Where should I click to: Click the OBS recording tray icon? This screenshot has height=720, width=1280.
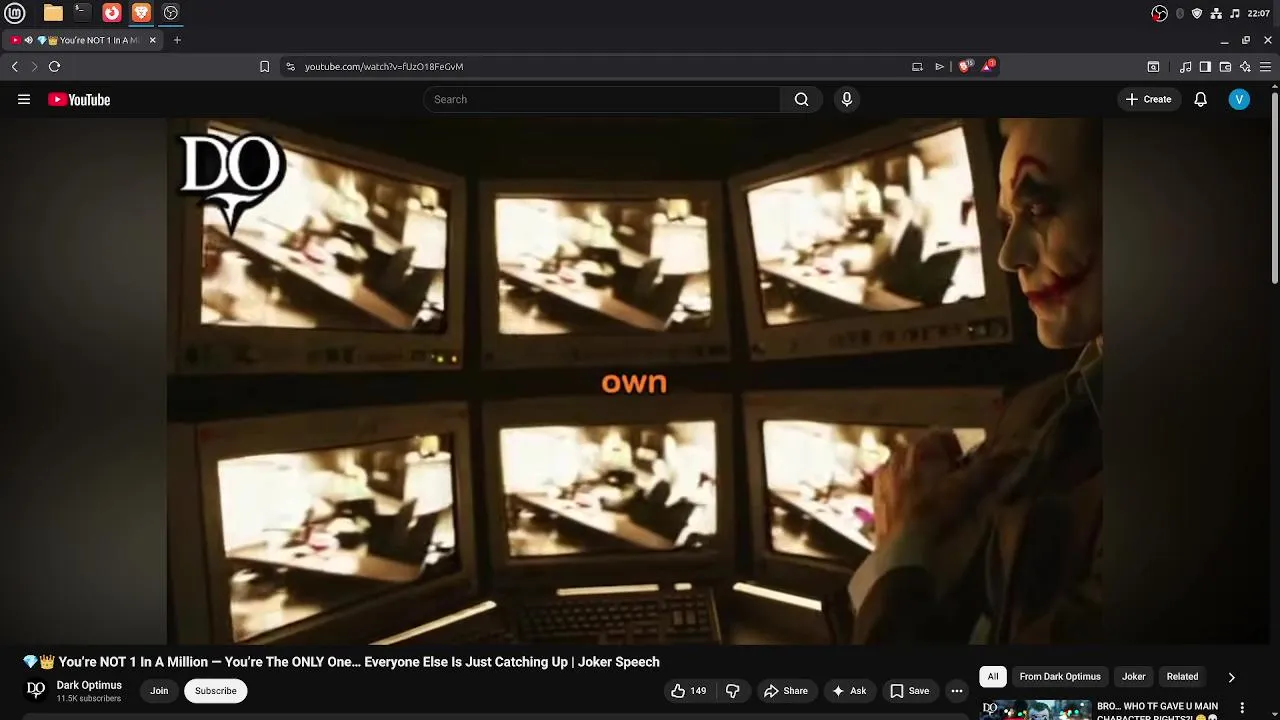click(1159, 13)
